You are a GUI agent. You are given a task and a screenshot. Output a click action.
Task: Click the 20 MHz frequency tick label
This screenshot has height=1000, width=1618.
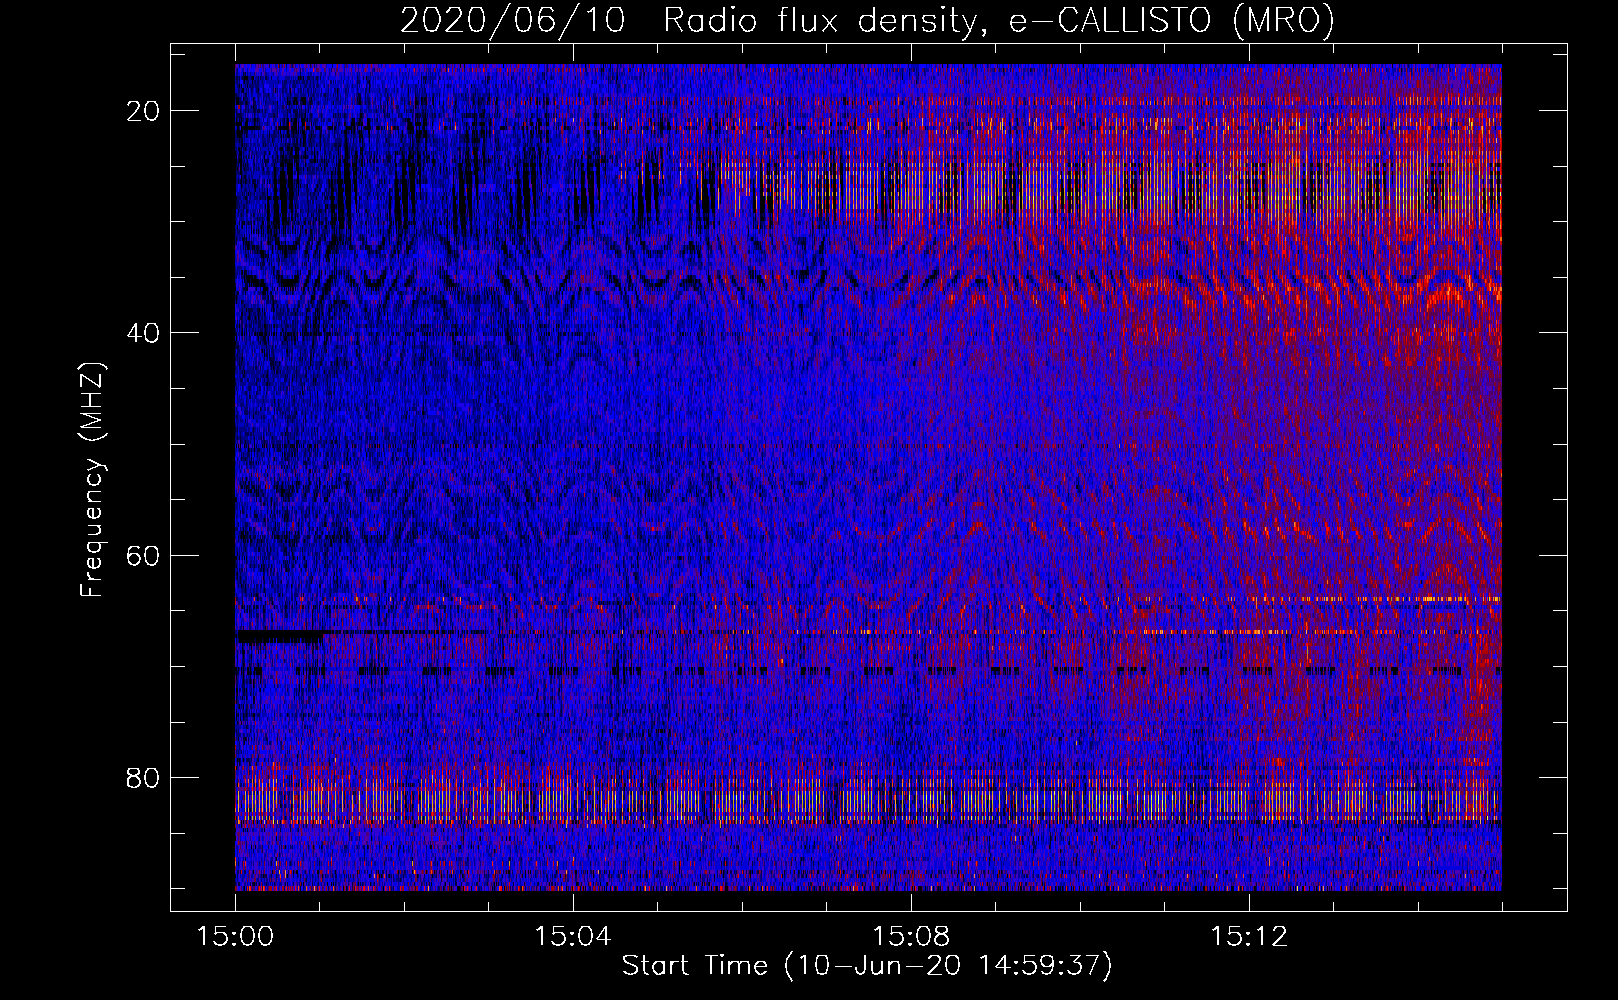[144, 111]
